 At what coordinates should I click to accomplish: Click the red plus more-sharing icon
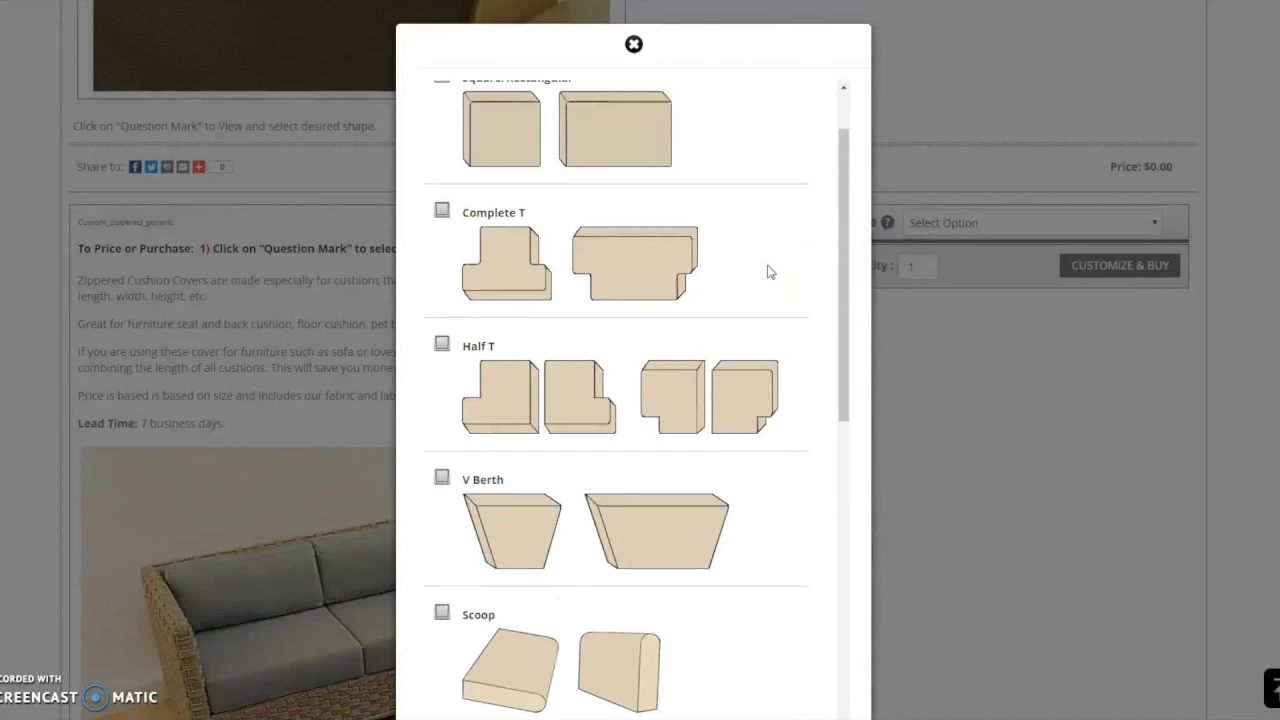coord(199,167)
